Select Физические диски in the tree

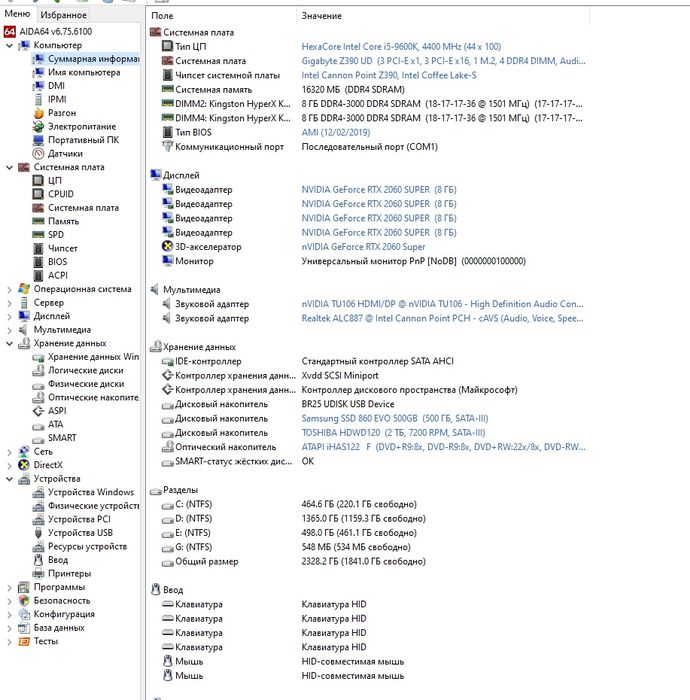(x=86, y=384)
